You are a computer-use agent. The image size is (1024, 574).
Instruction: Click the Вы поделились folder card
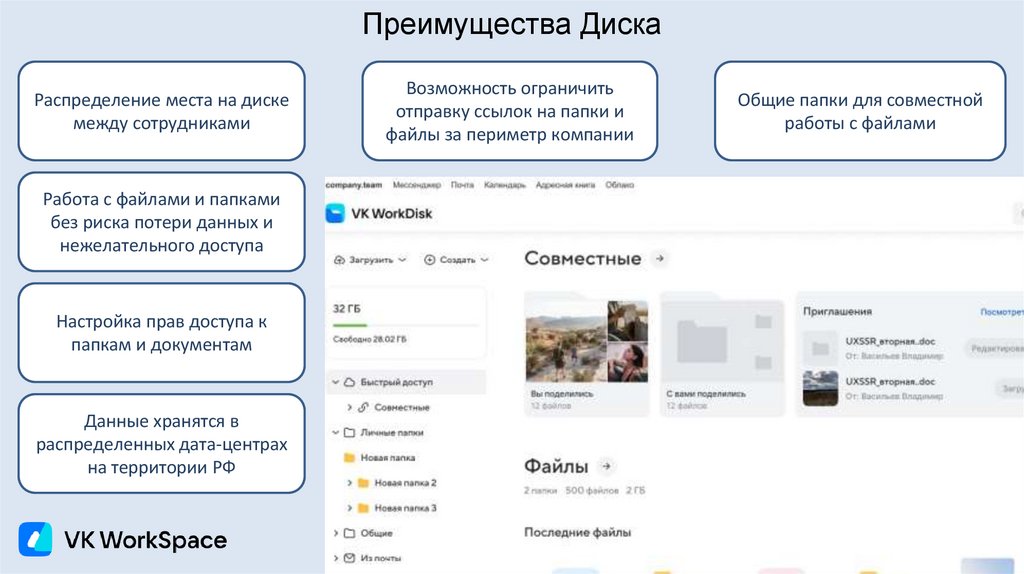click(x=587, y=354)
